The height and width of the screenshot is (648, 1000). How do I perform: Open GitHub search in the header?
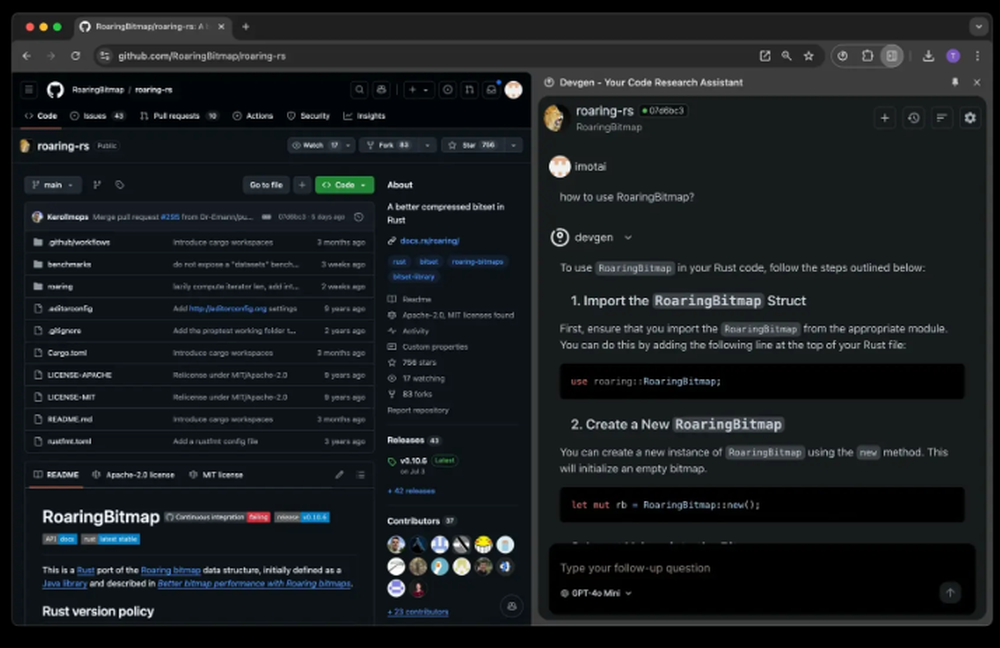pyautogui.click(x=360, y=90)
